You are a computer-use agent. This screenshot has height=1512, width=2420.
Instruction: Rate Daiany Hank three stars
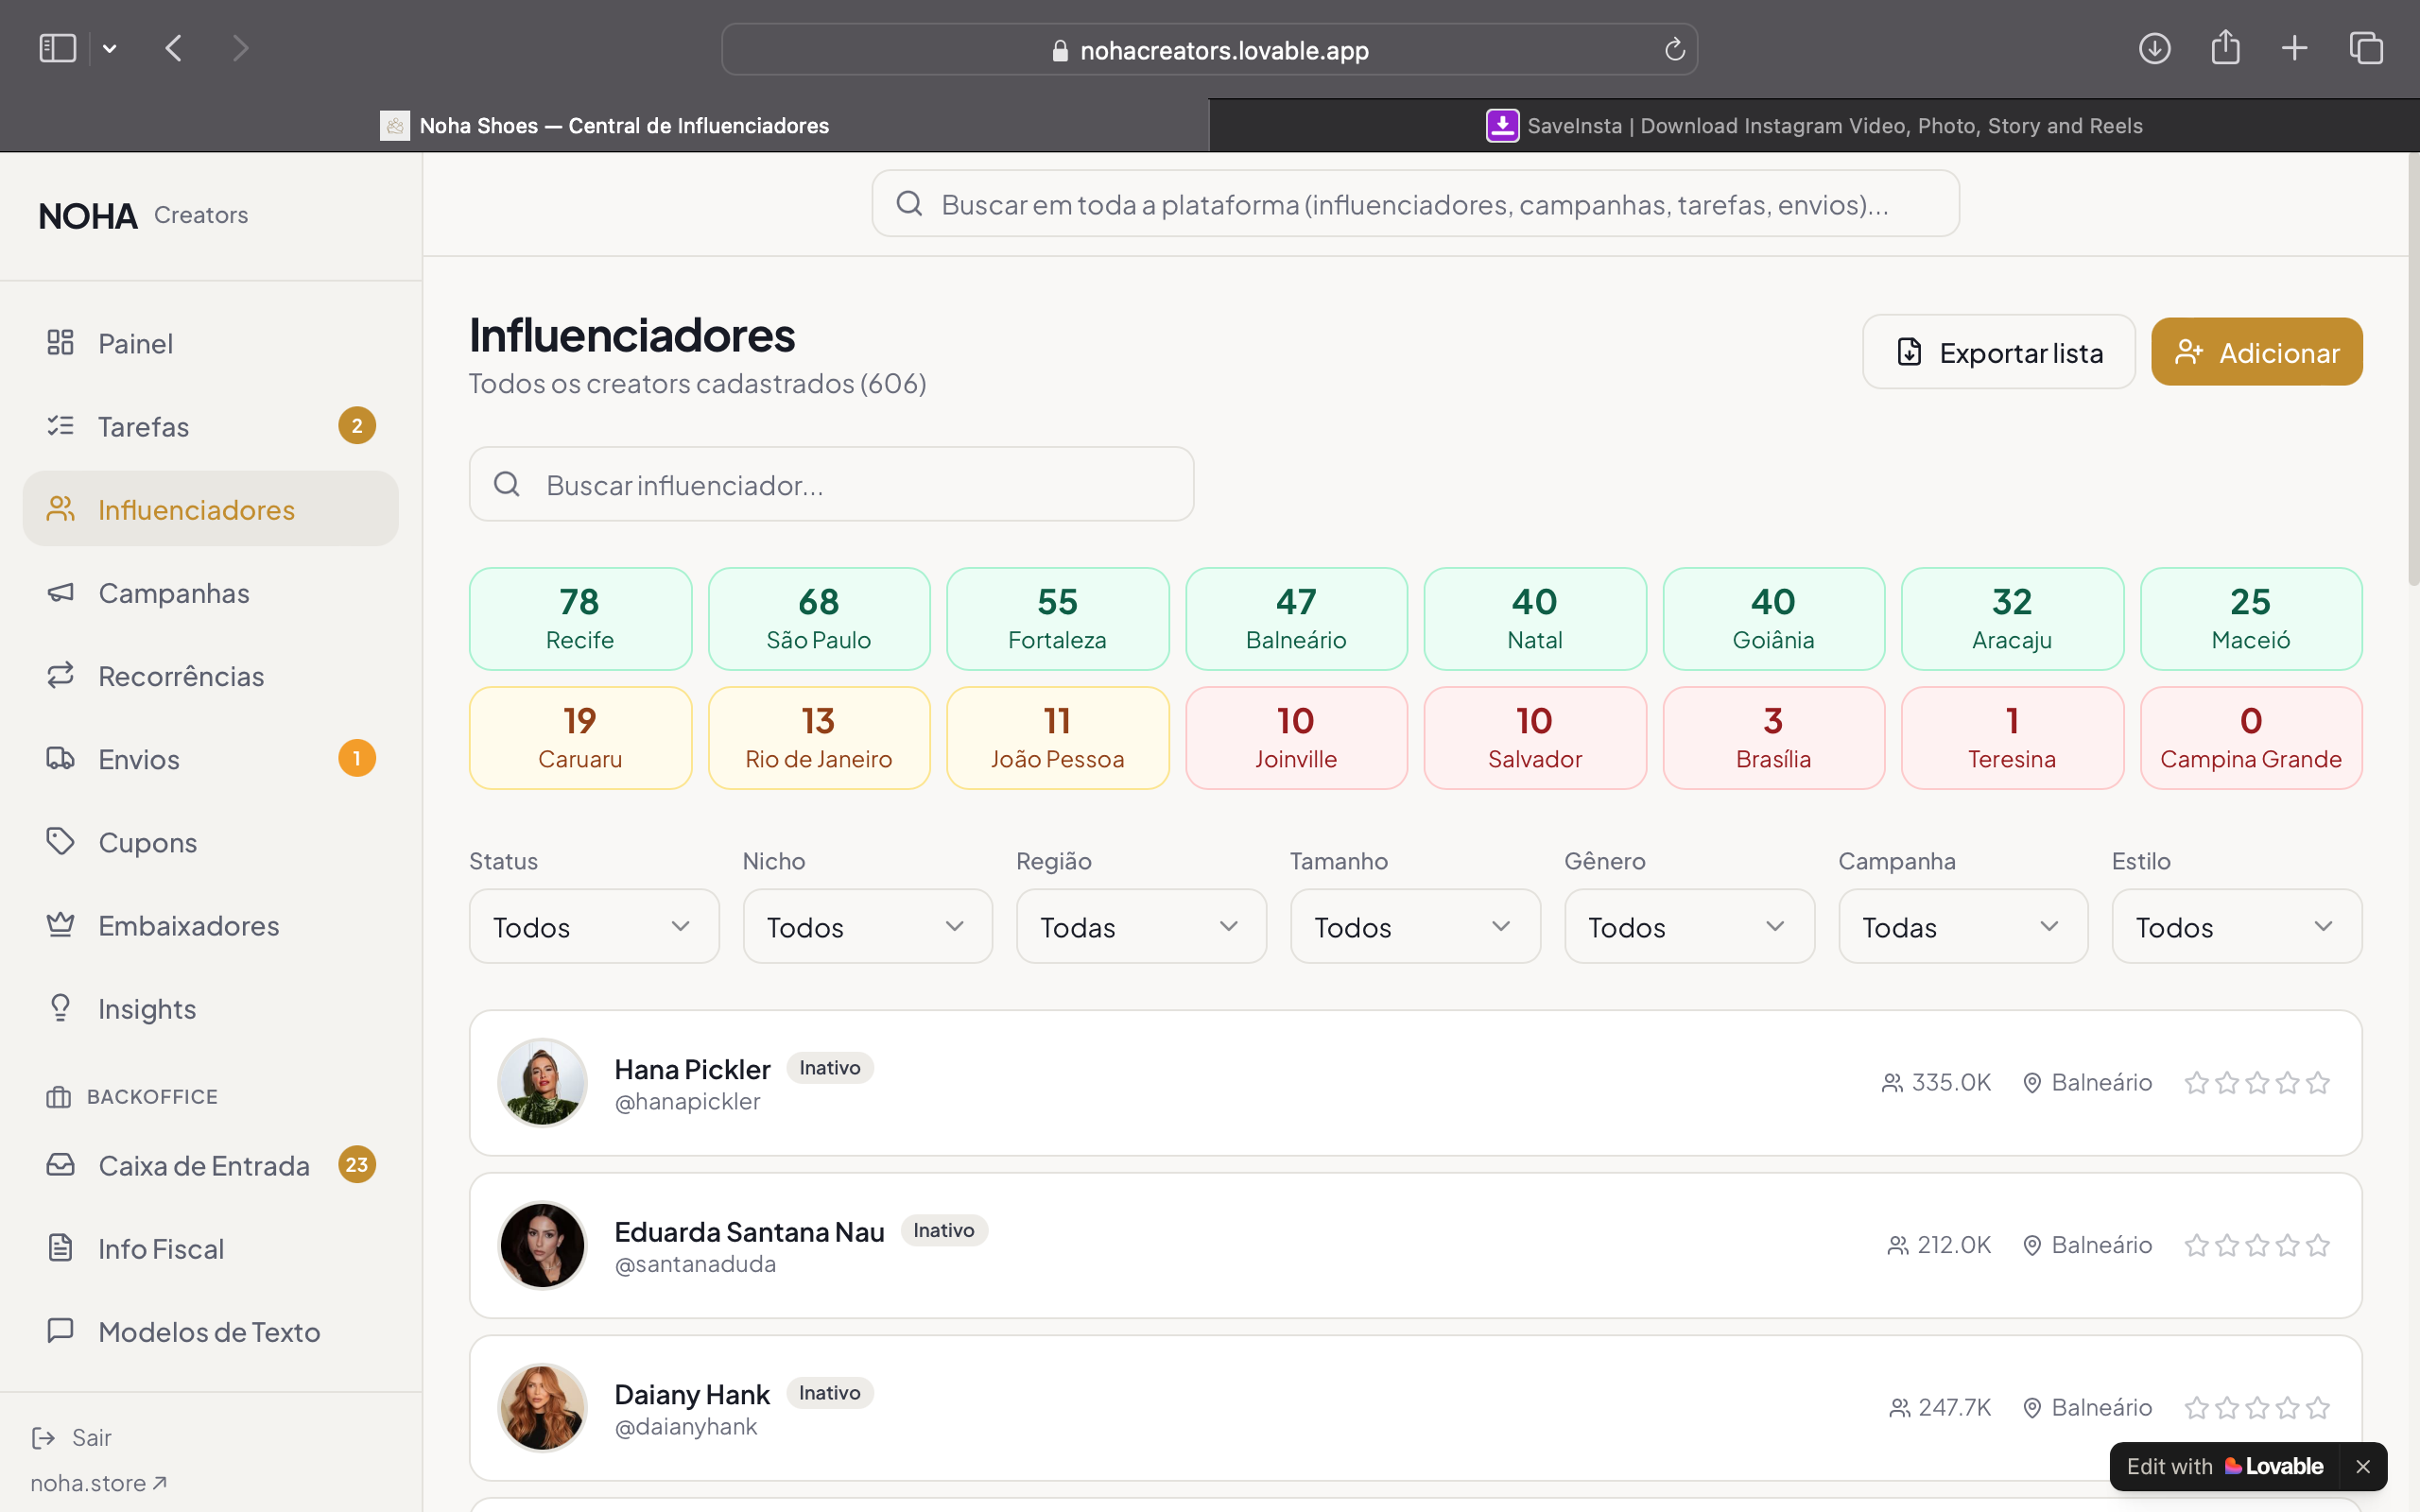pyautogui.click(x=2257, y=1408)
